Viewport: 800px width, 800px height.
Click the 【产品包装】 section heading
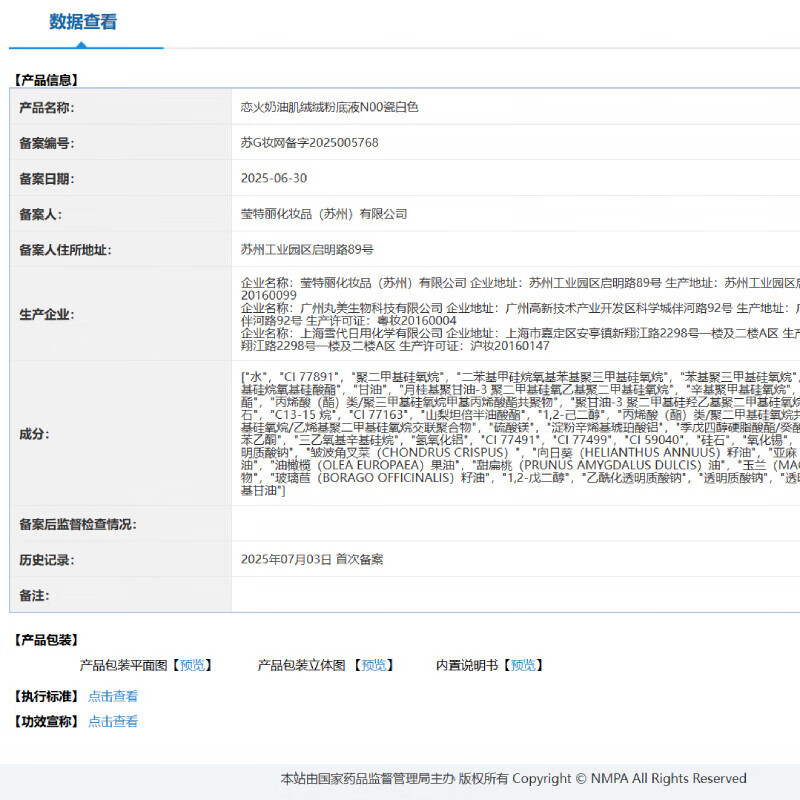(46, 640)
